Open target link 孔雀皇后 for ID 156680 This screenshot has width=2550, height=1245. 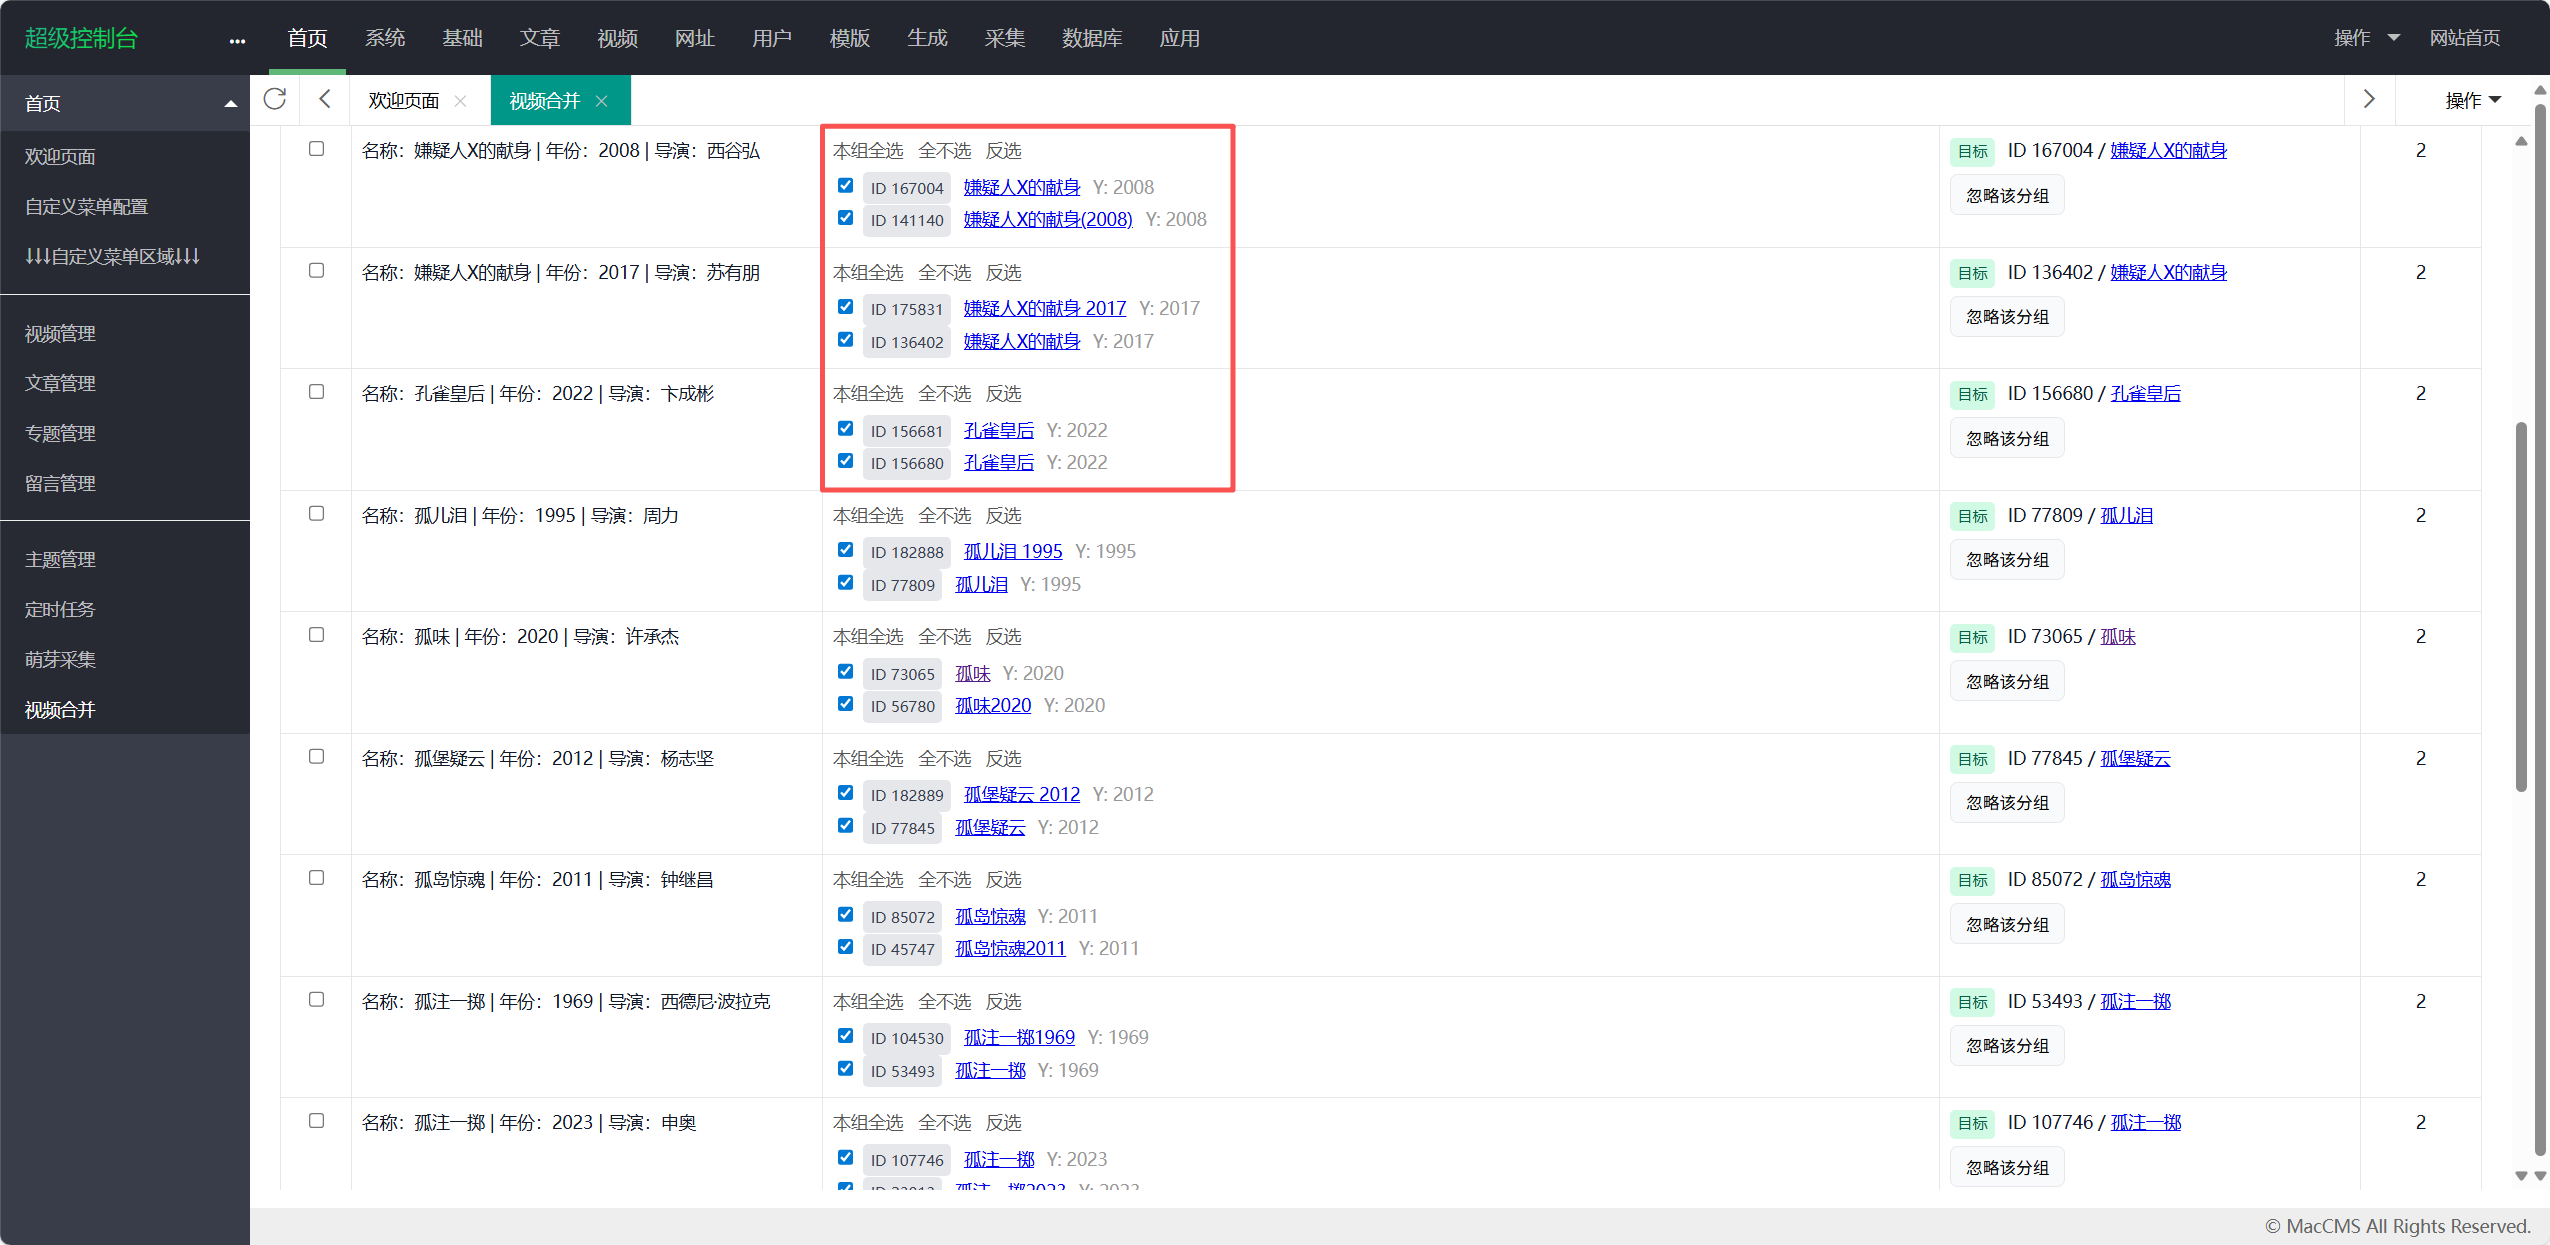(2145, 394)
